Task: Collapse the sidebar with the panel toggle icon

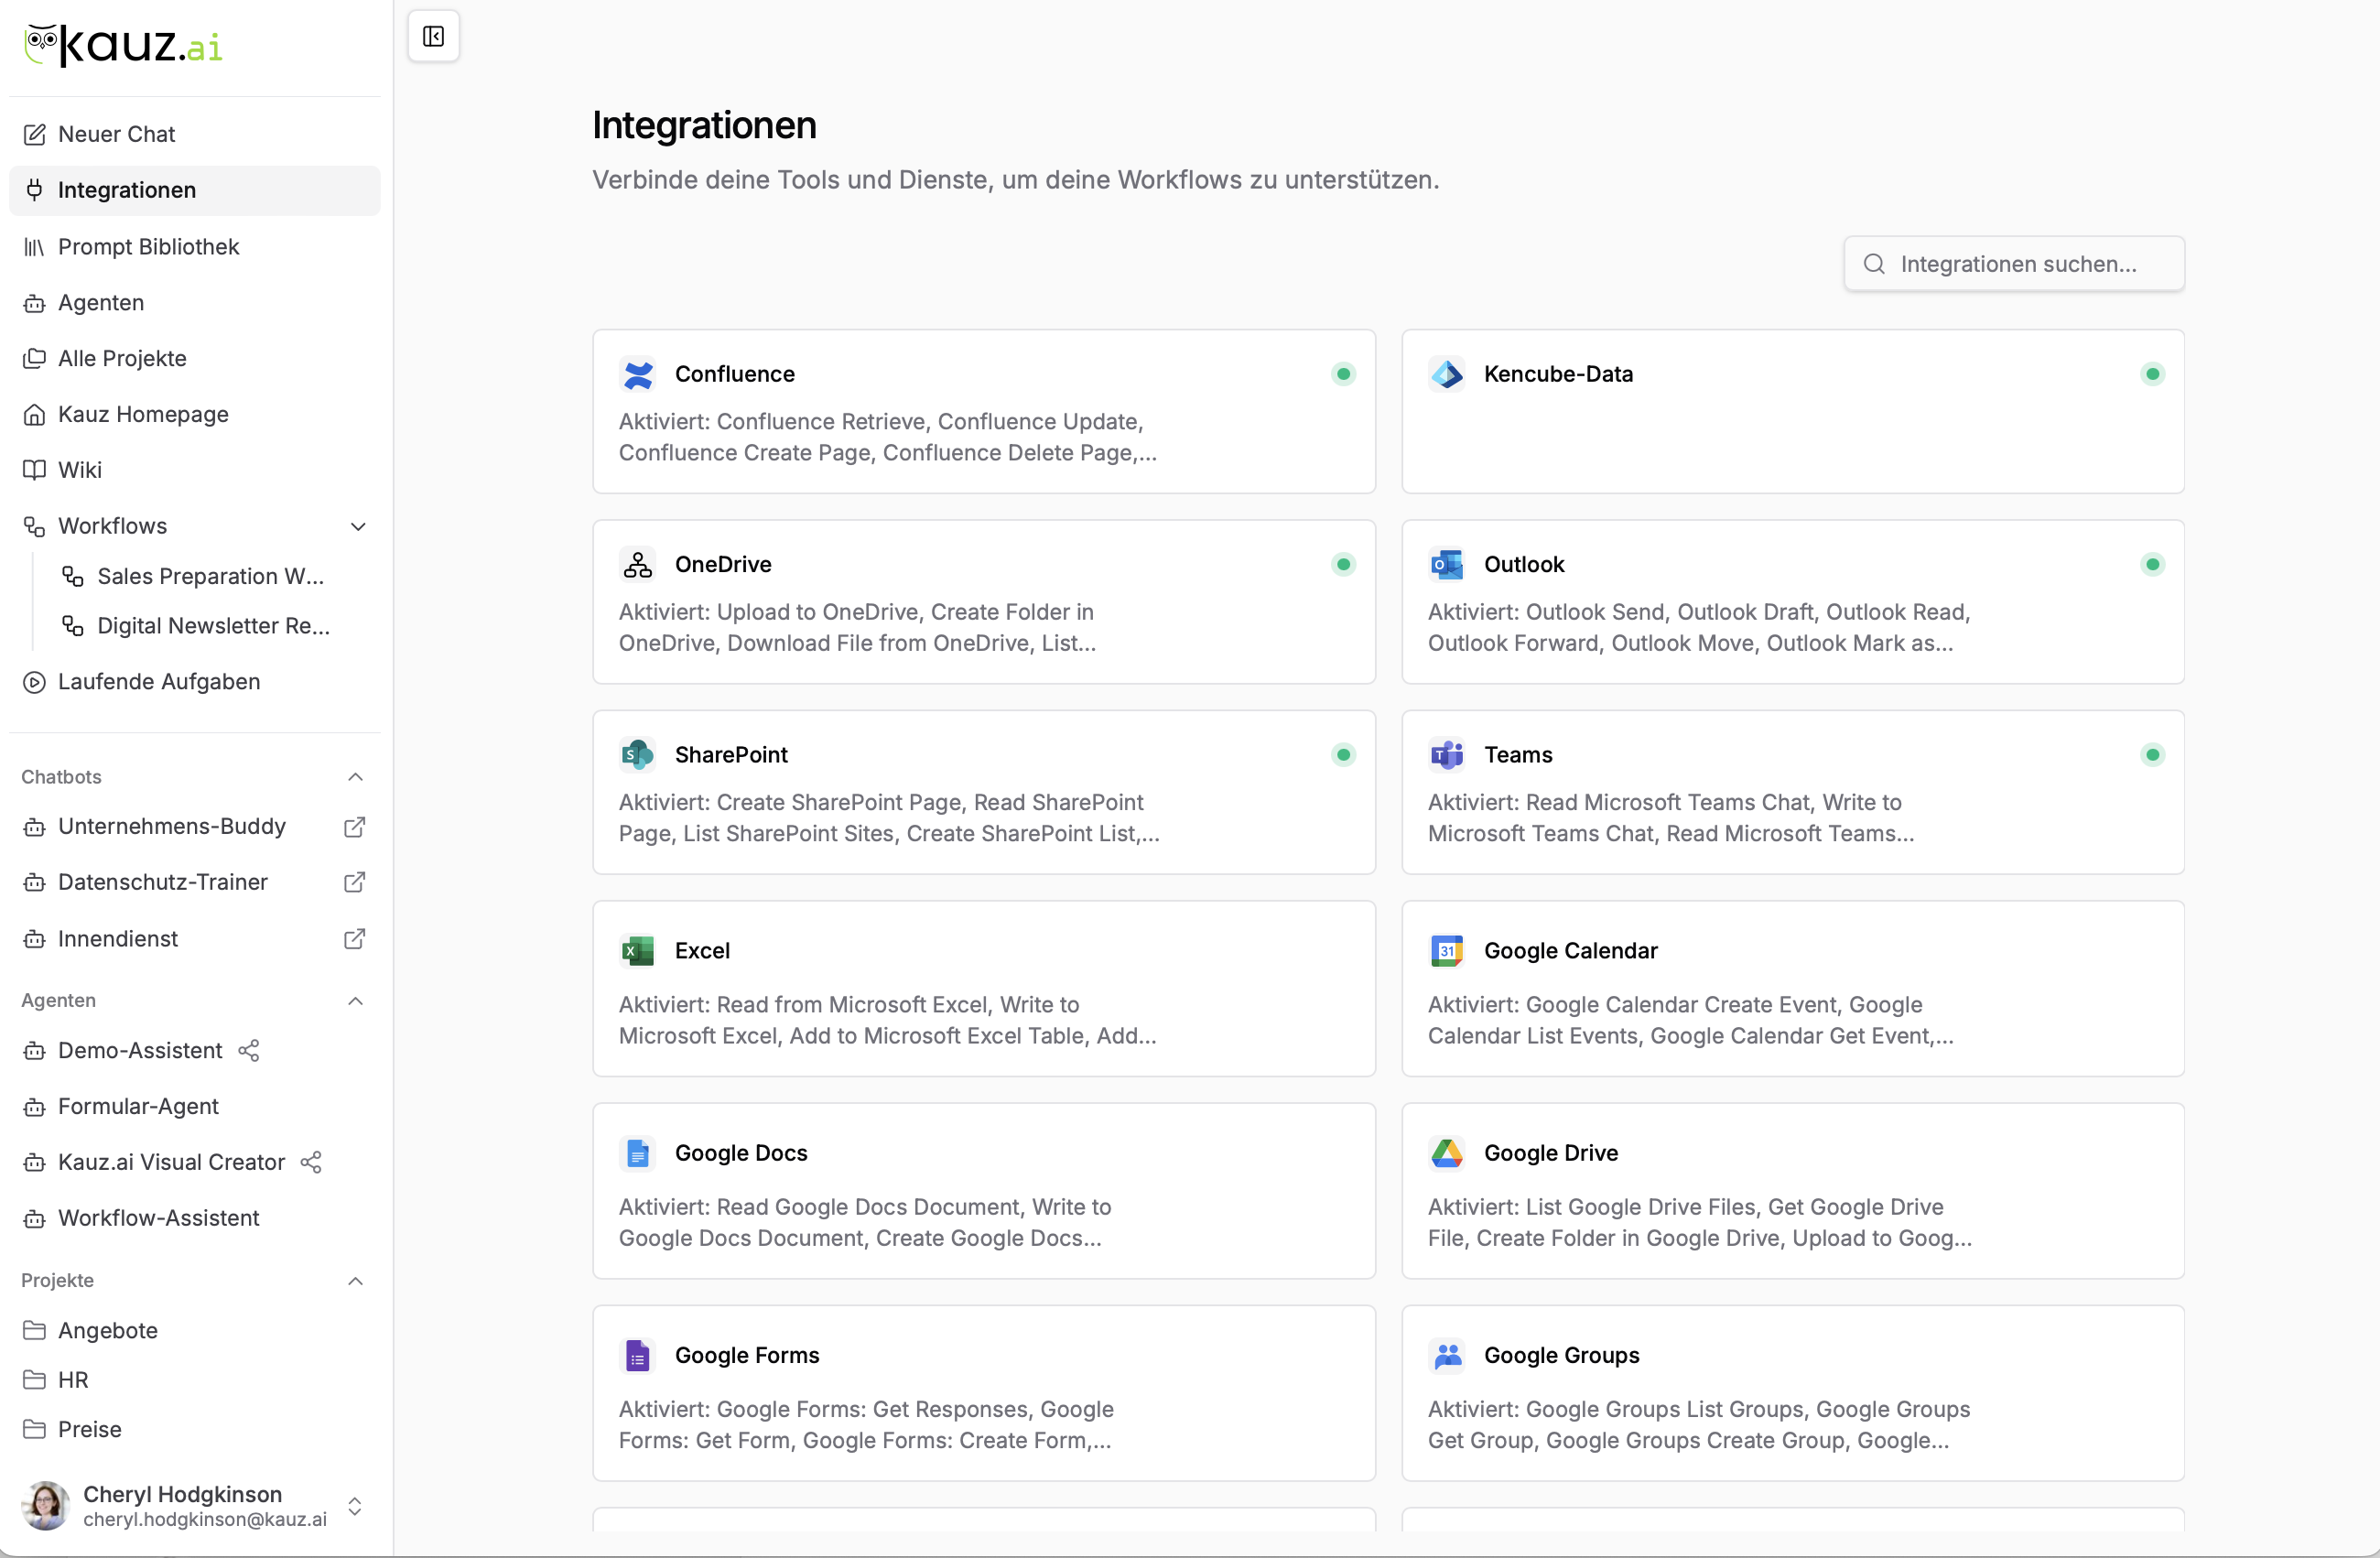Action: coord(433,37)
